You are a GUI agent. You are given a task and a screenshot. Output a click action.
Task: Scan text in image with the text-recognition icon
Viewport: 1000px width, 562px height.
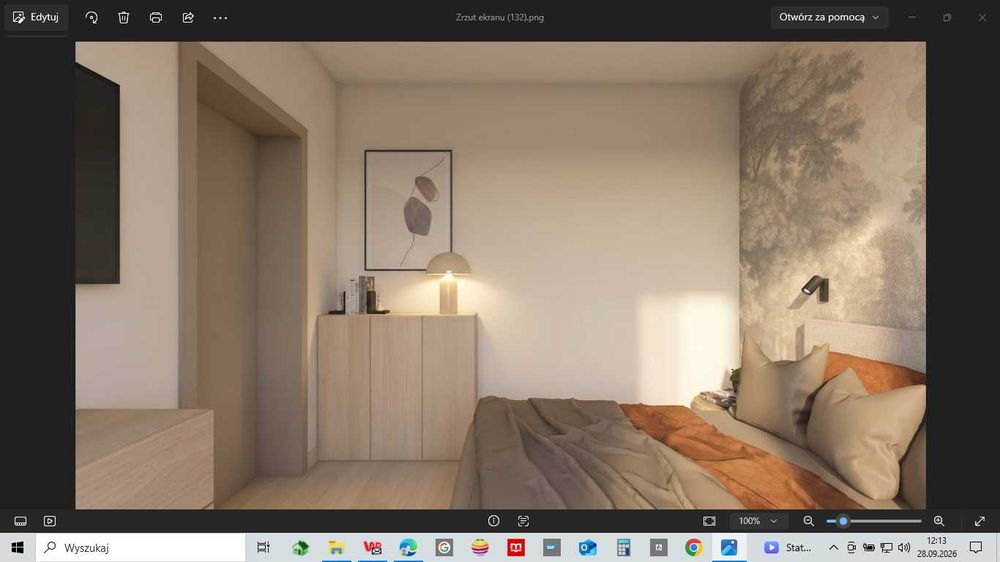coord(524,521)
